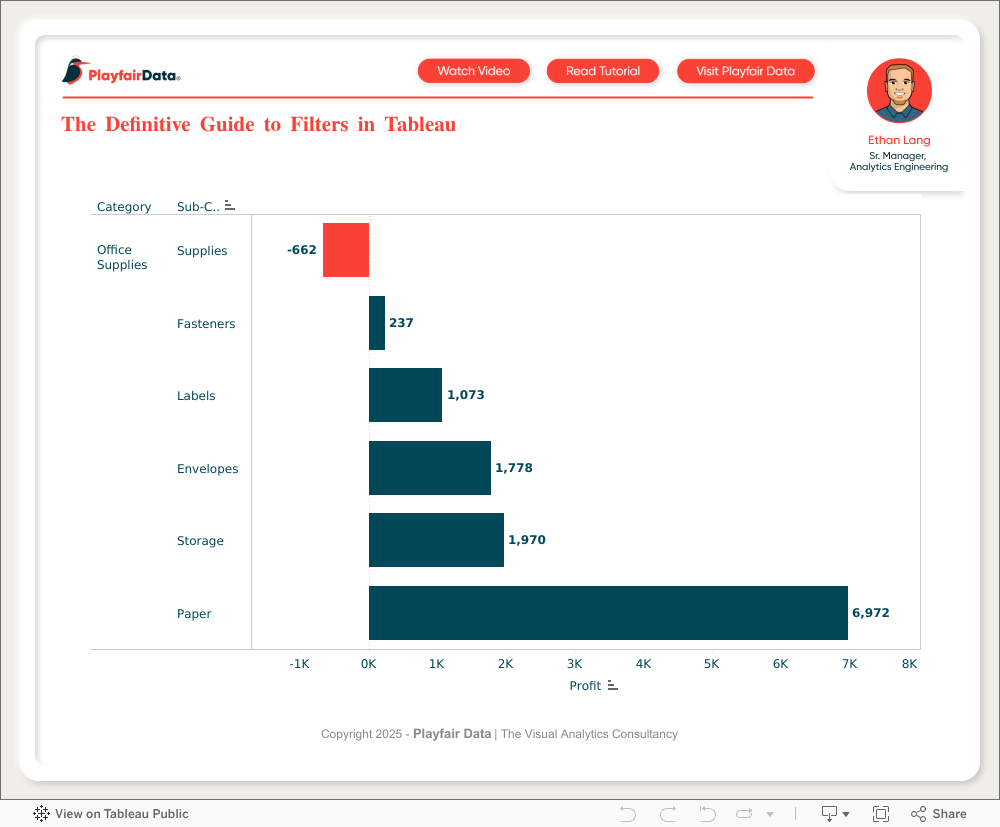
Task: Toggle the Profit axis sort icon
Action: coord(613,685)
